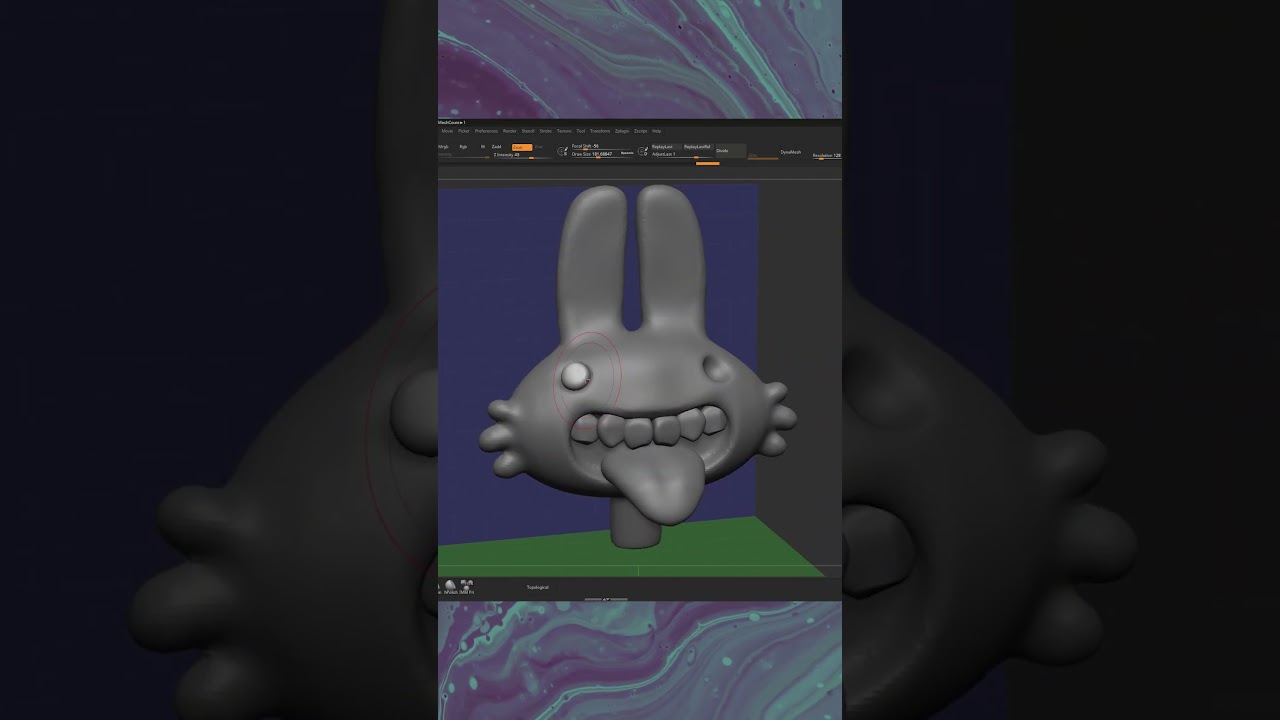Image resolution: width=1280 pixels, height=720 pixels.
Task: Adjust the Z Intensity slider
Action: (x=523, y=155)
